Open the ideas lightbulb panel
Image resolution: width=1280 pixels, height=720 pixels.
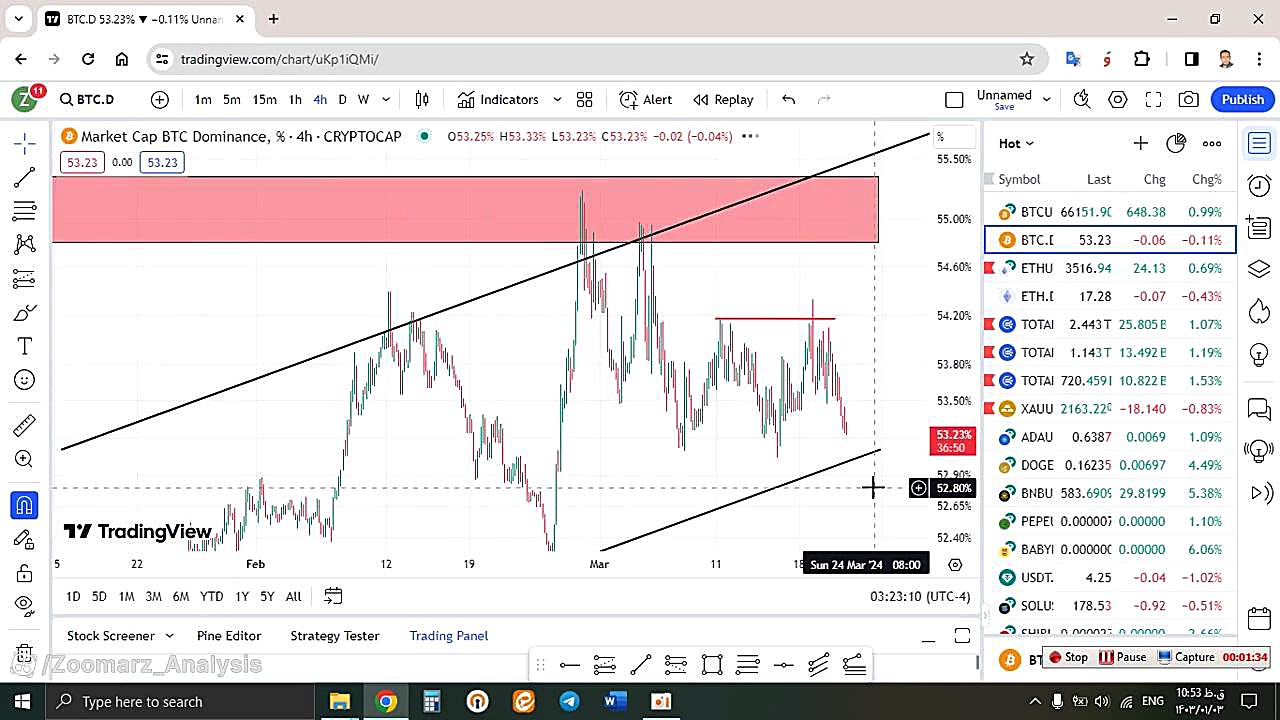1259,353
